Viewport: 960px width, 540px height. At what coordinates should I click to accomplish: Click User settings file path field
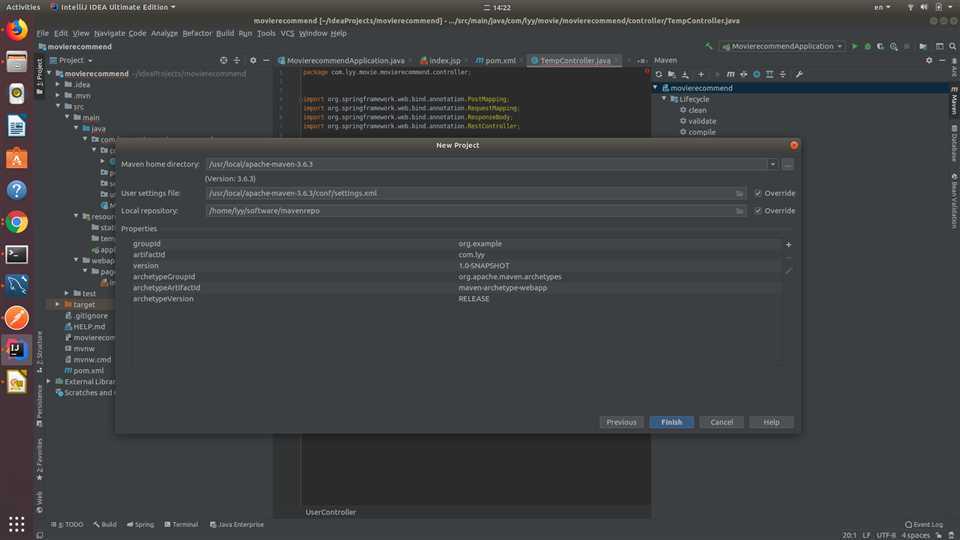[x=476, y=193]
